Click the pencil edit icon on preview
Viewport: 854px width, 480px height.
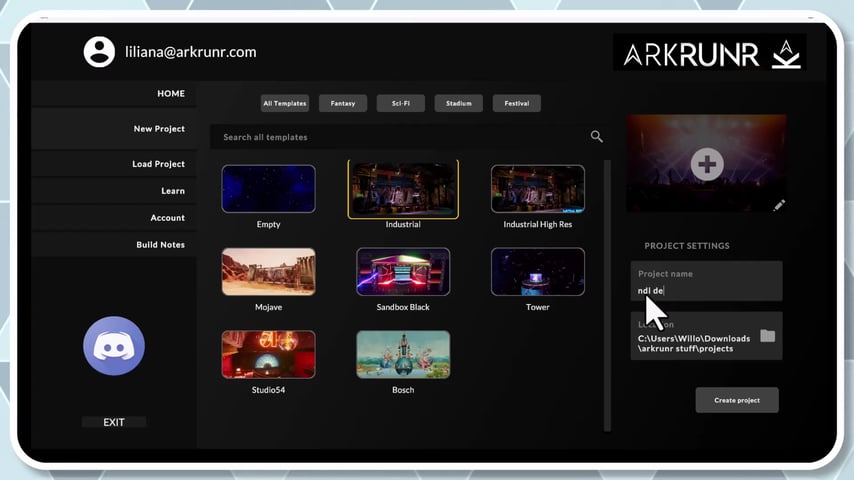point(779,205)
